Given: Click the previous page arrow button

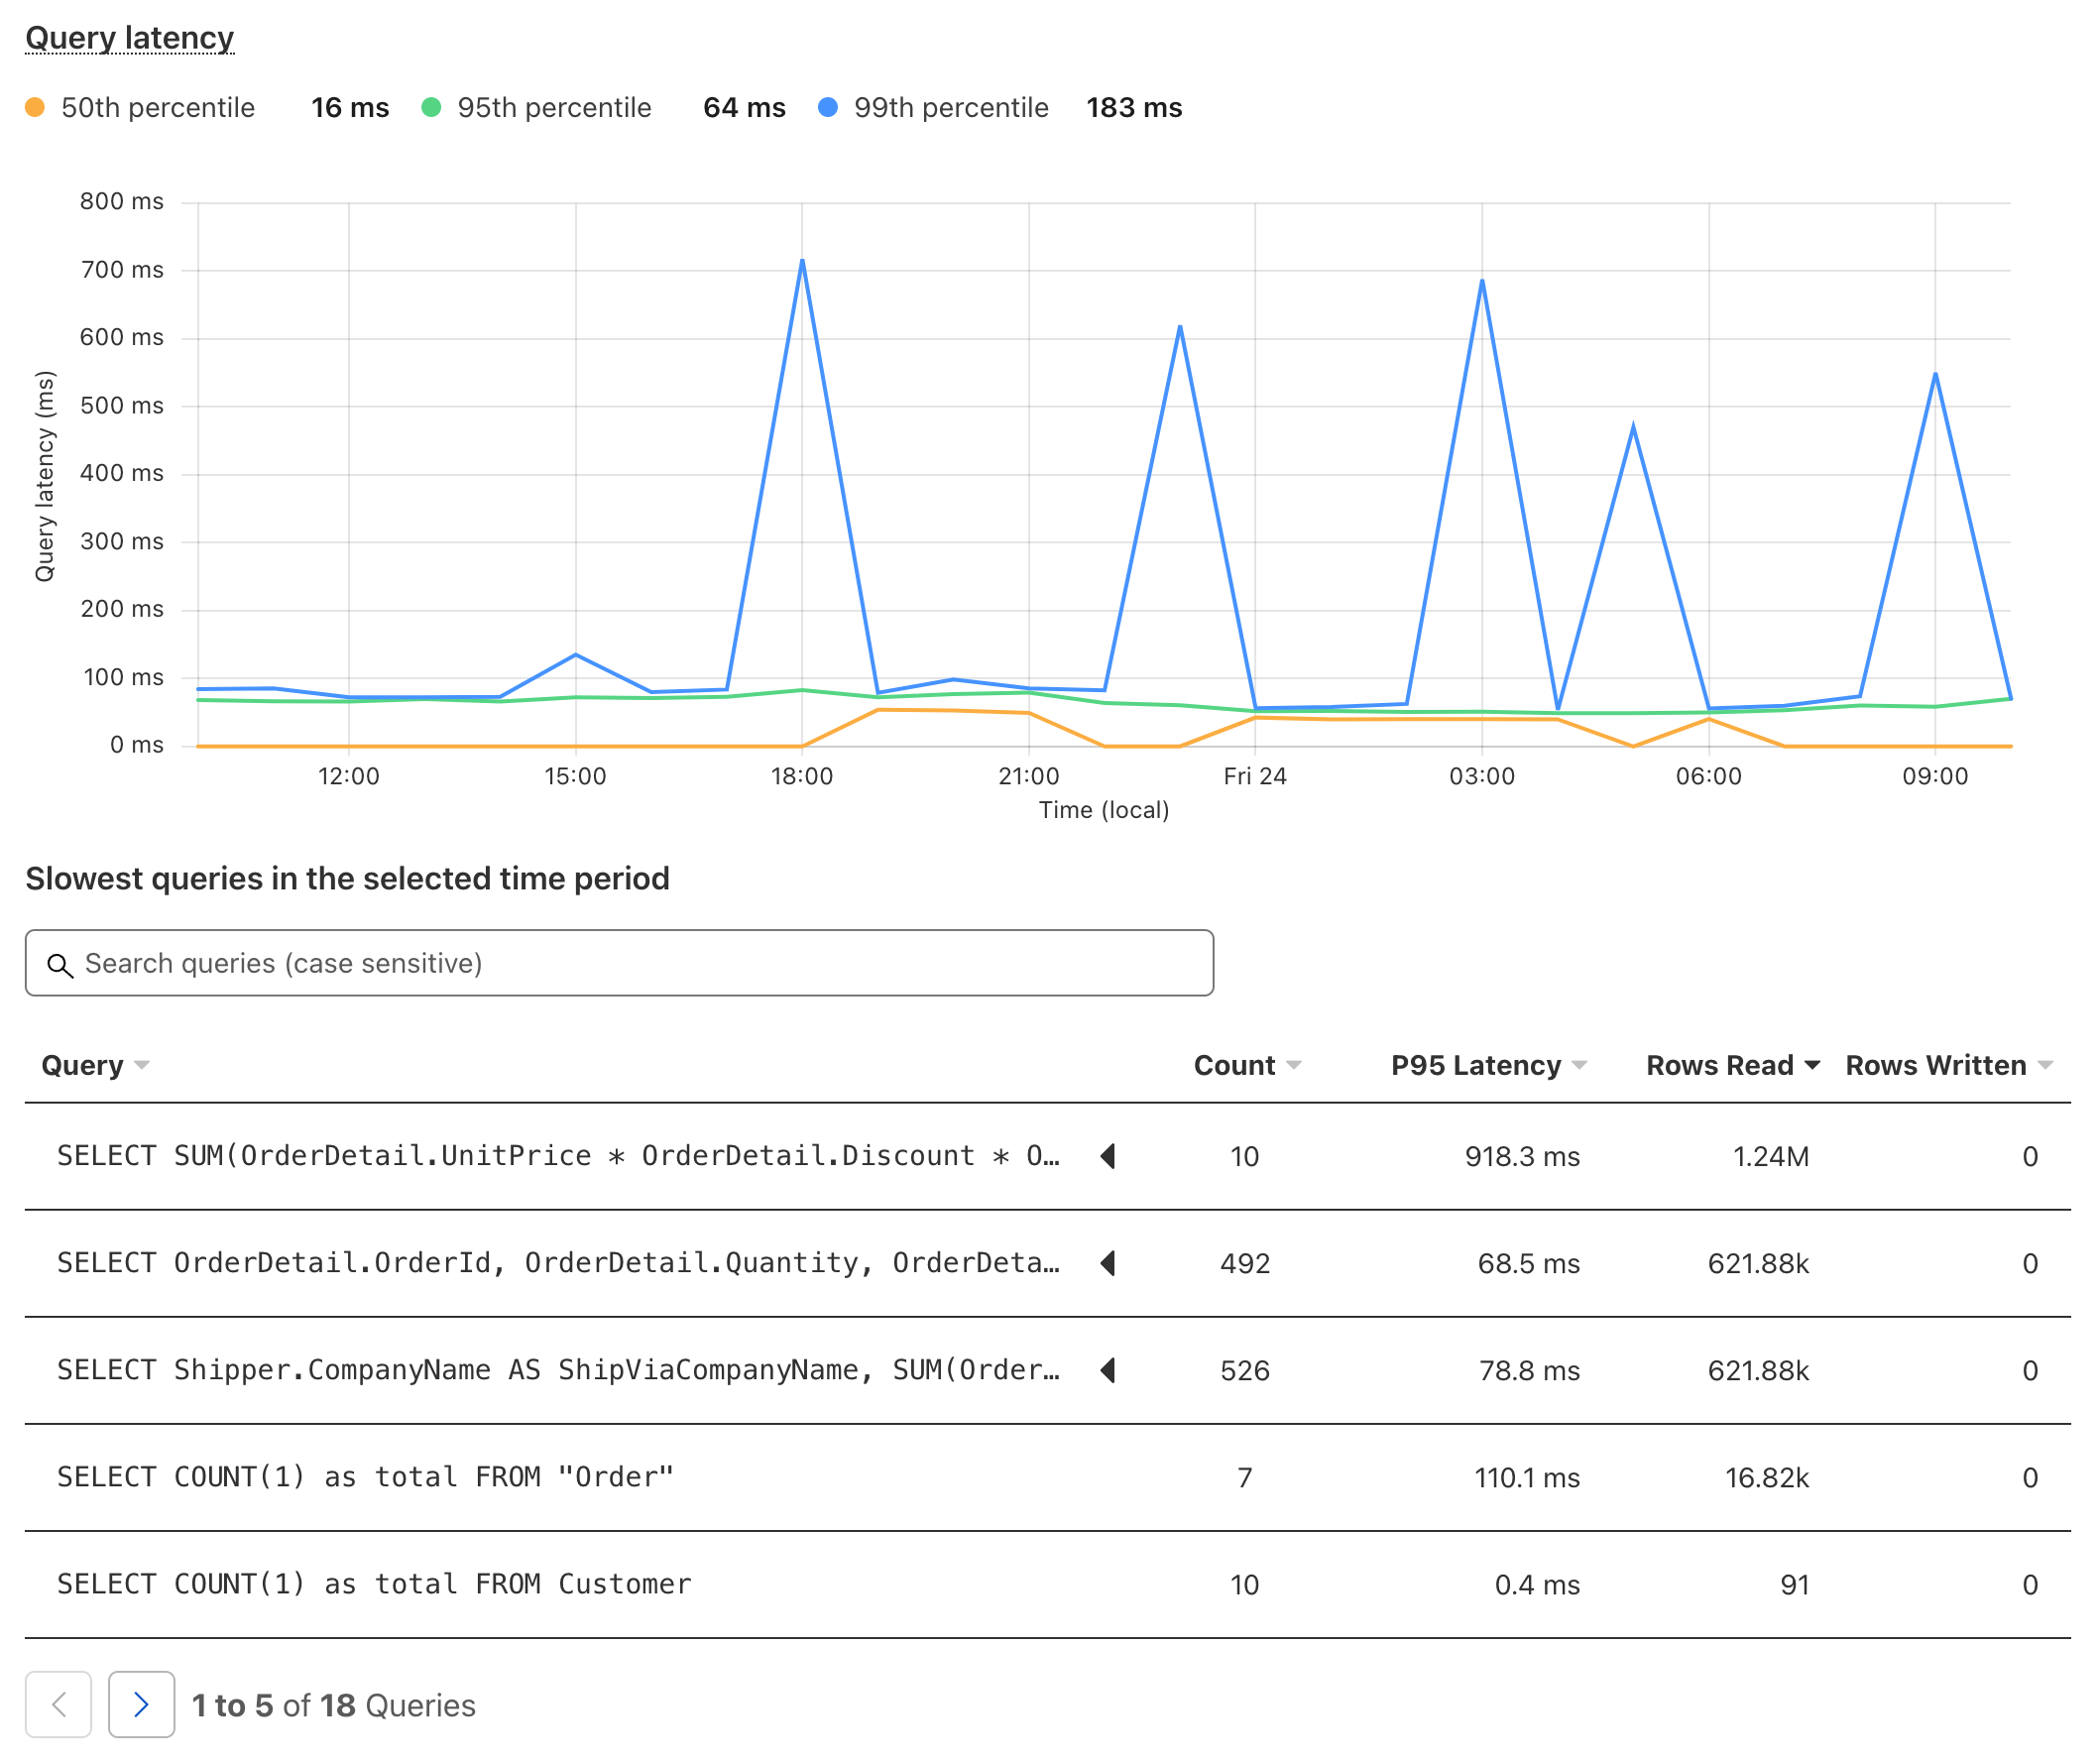Looking at the screenshot, I should point(59,1704).
